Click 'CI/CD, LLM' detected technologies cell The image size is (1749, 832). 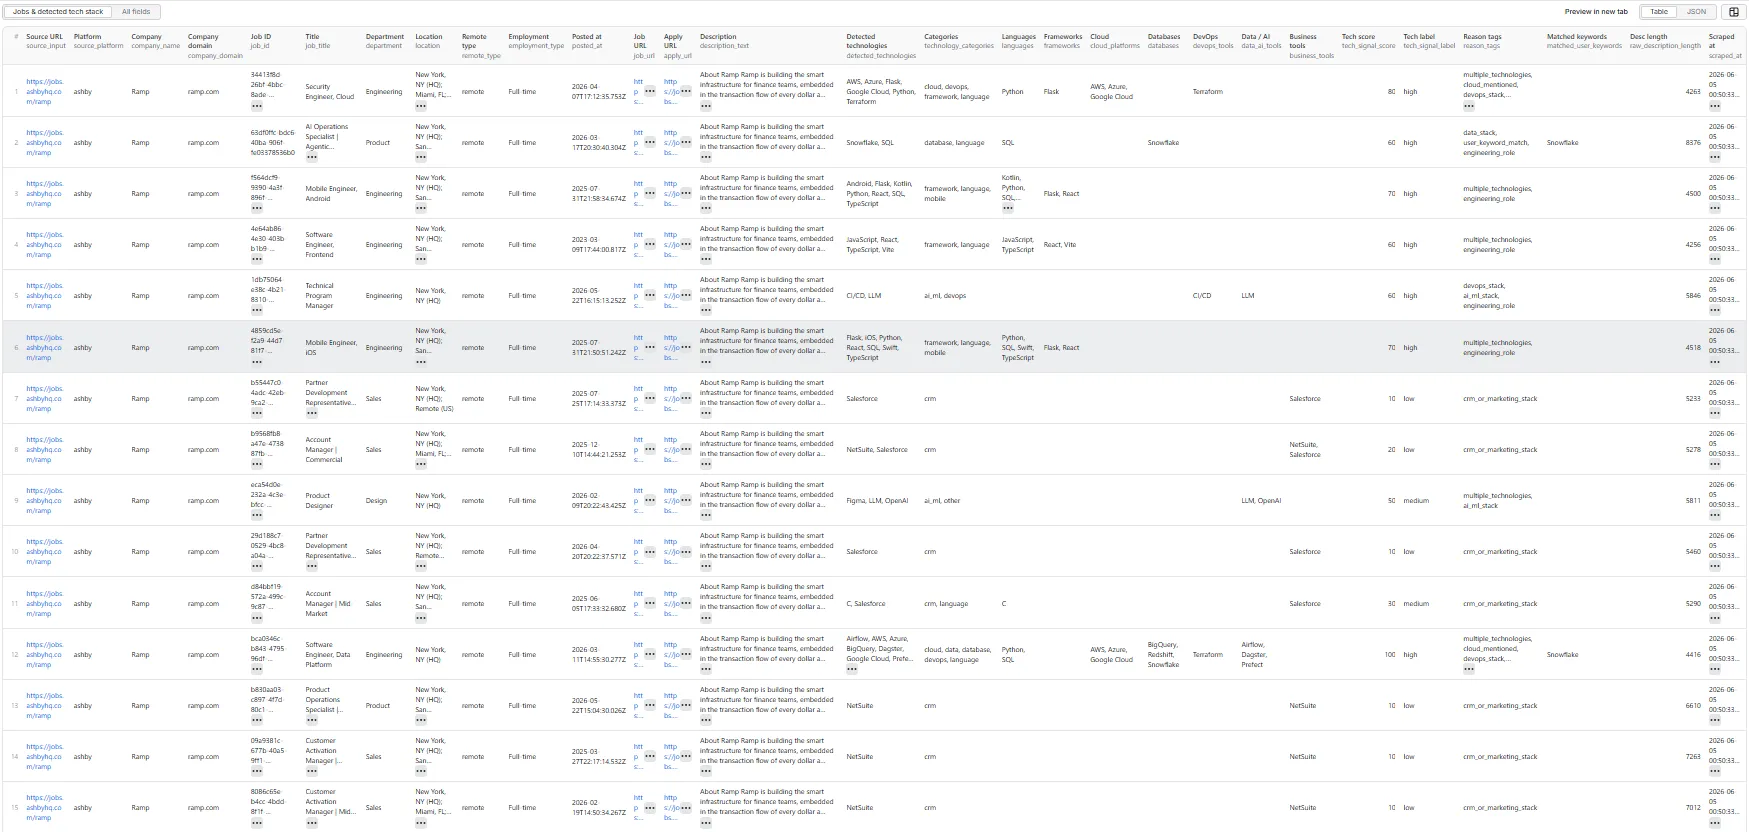[x=864, y=296]
